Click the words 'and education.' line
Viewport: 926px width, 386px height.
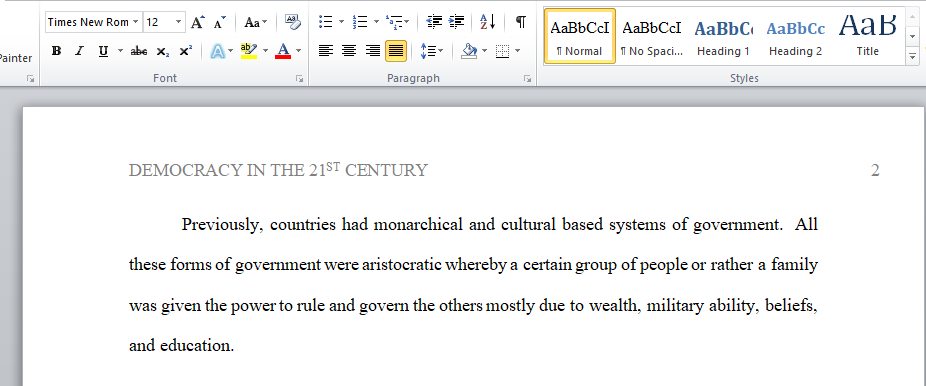tap(181, 345)
